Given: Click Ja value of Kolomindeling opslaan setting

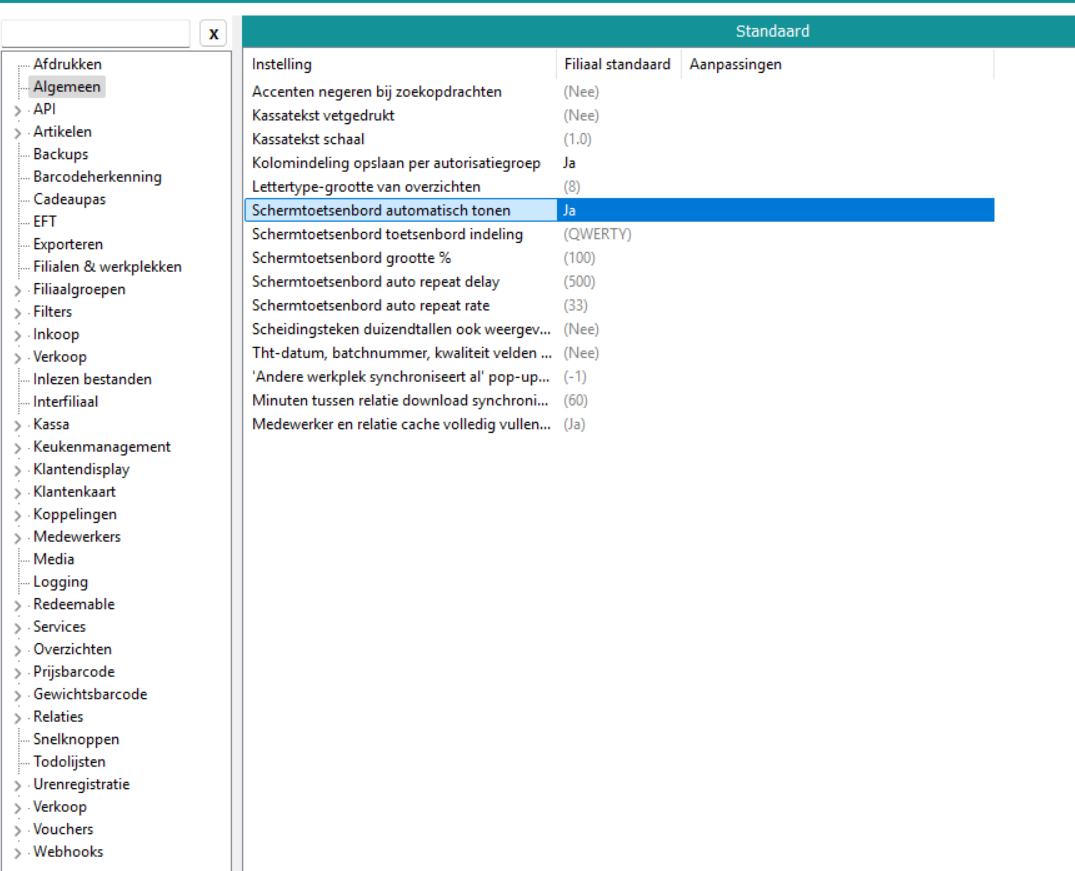Looking at the screenshot, I should [569, 163].
